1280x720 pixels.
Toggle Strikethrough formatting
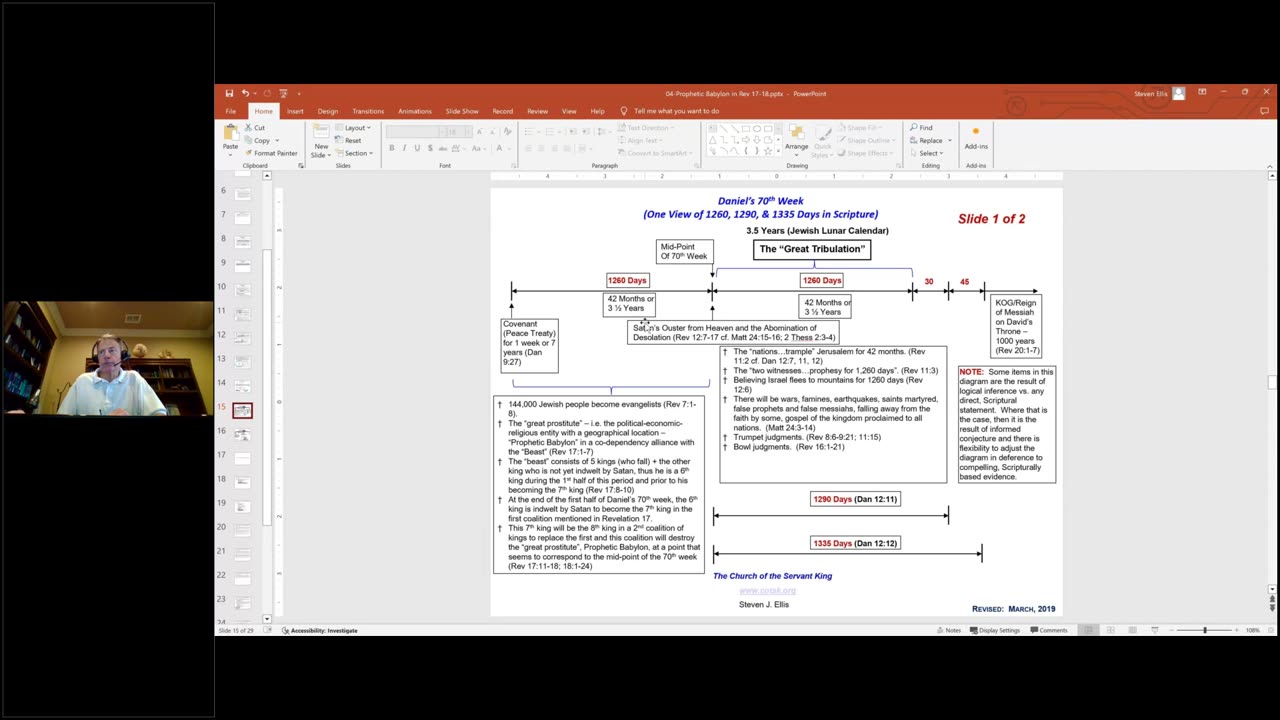(443, 148)
